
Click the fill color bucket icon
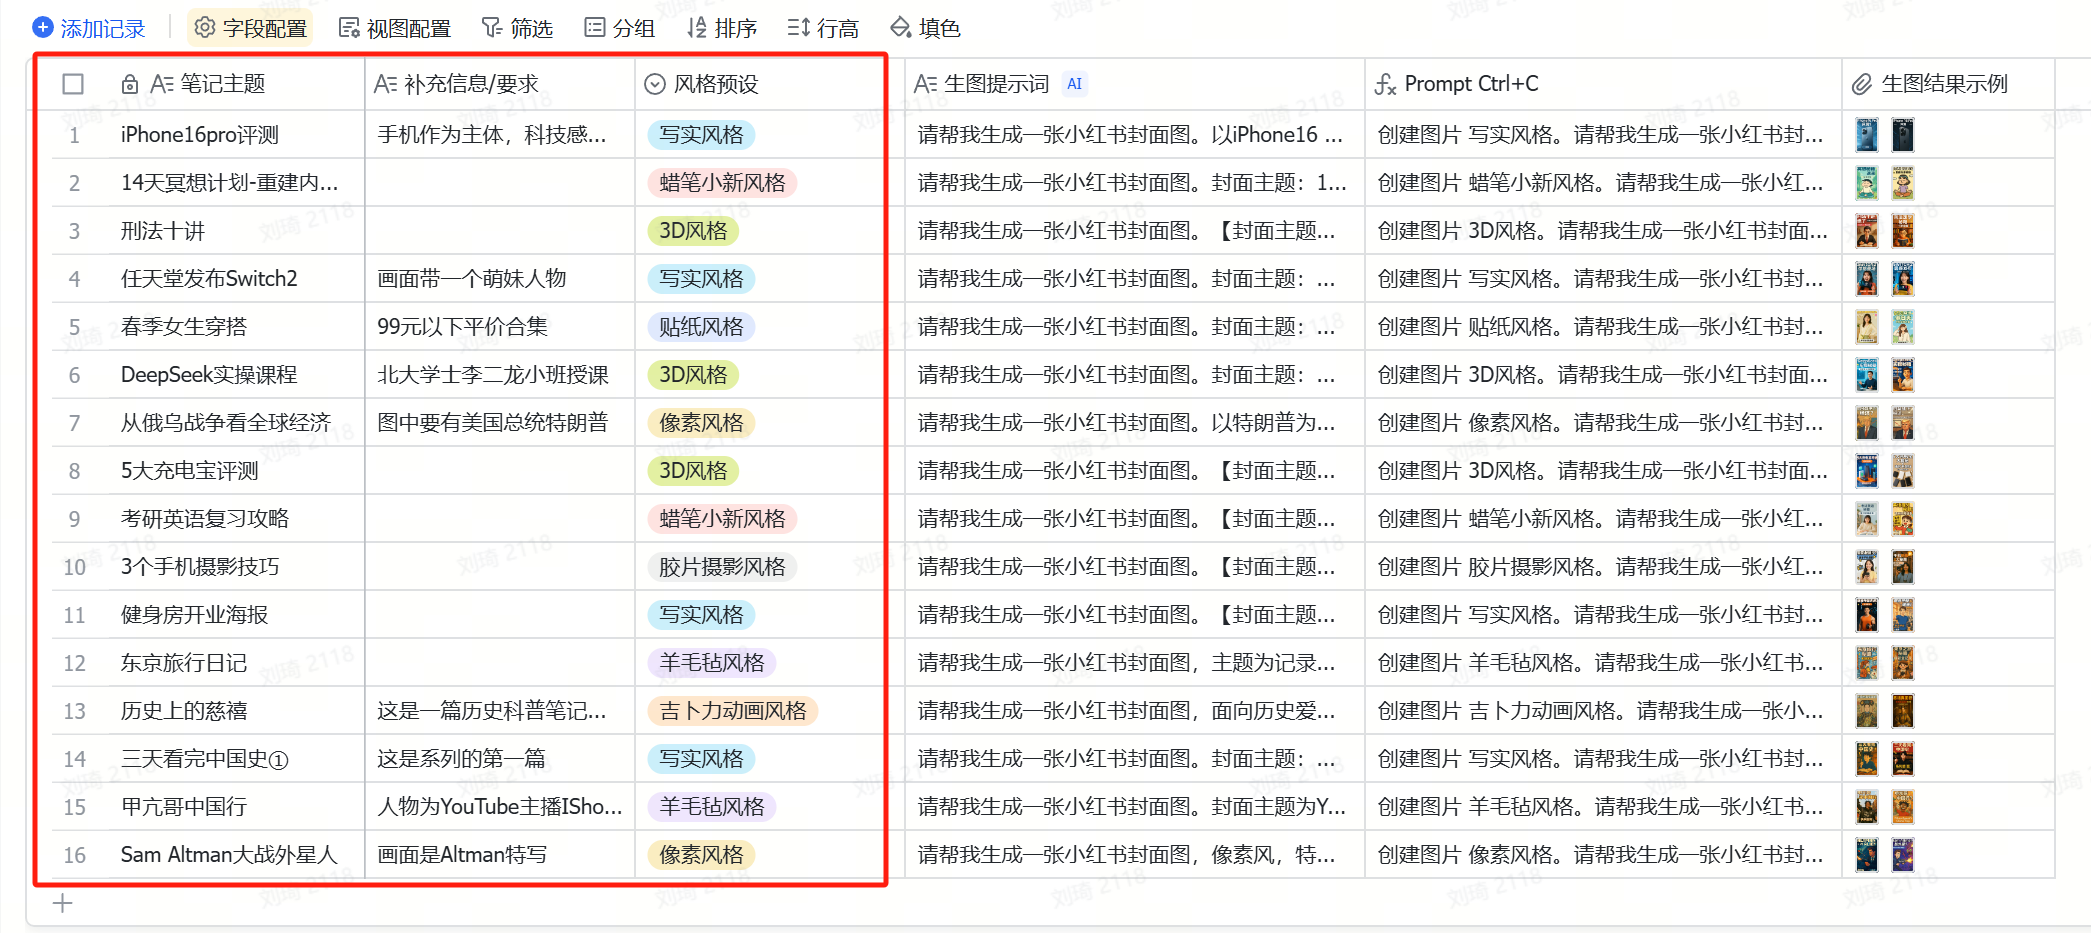pos(901,27)
